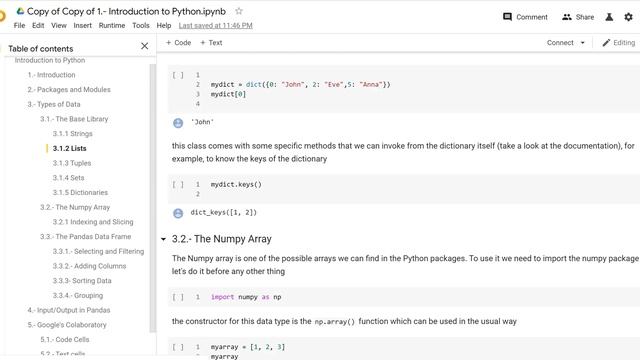
Task: Star the notebook with the star icon
Action: click(x=239, y=11)
